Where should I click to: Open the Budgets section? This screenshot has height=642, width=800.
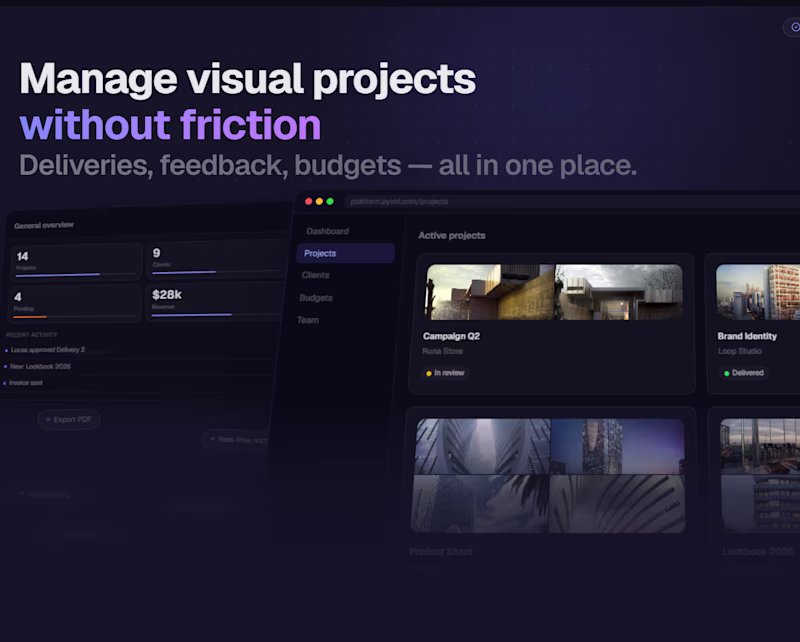pyautogui.click(x=316, y=298)
